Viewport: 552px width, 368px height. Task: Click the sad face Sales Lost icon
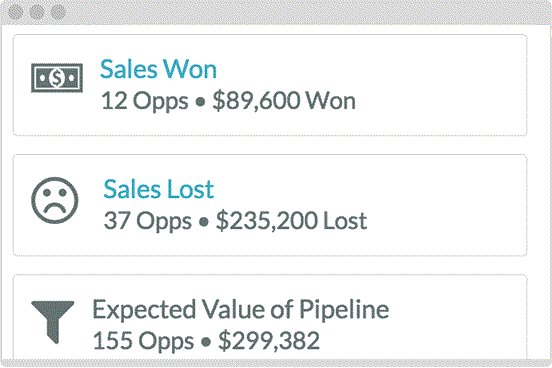[55, 200]
